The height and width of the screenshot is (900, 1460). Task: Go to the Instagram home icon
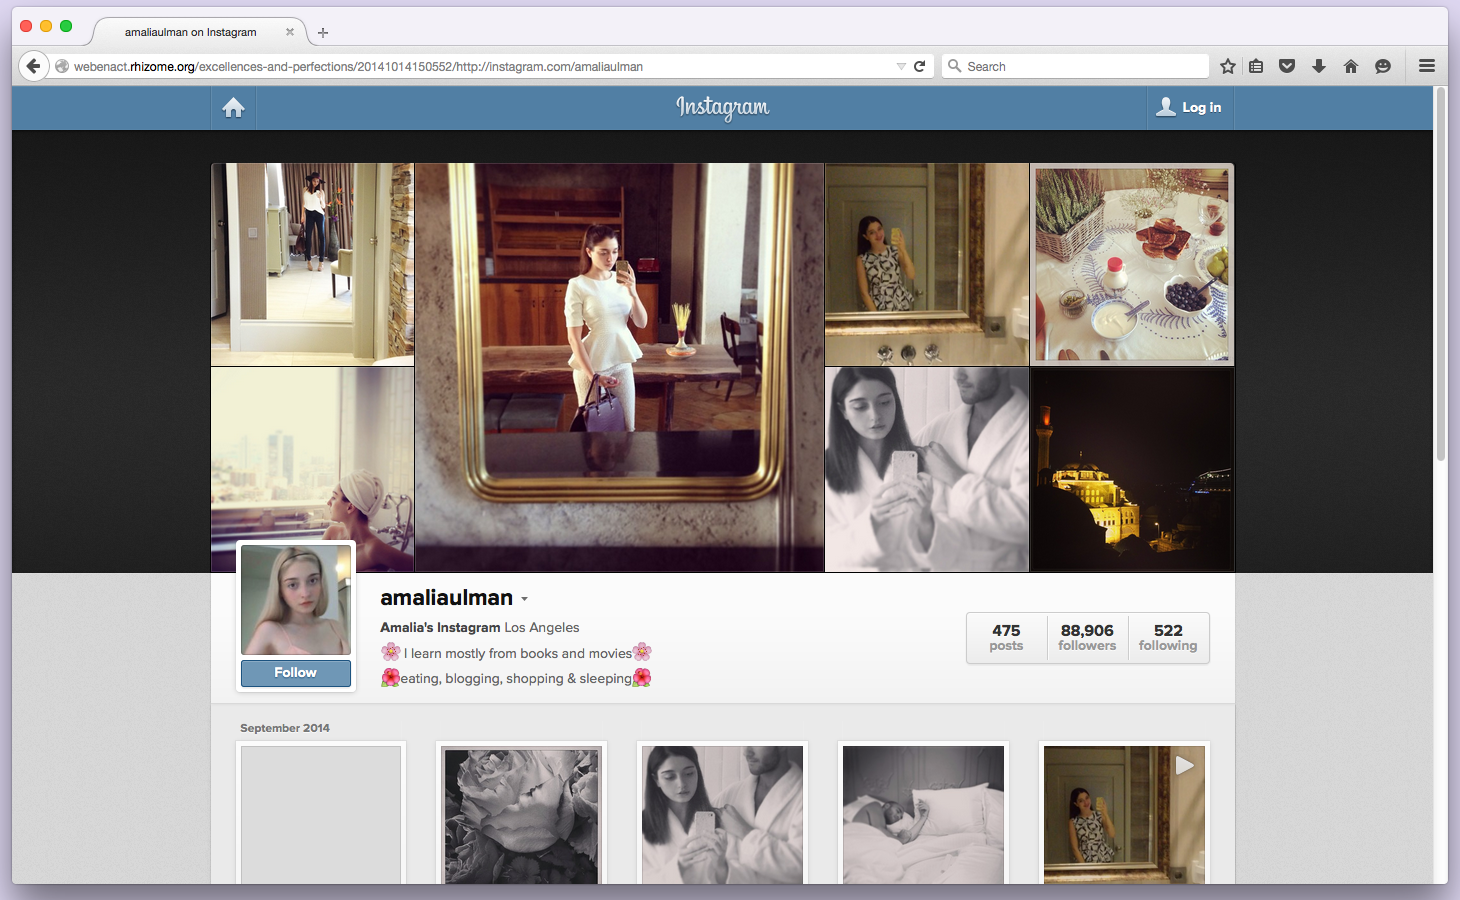click(x=233, y=108)
